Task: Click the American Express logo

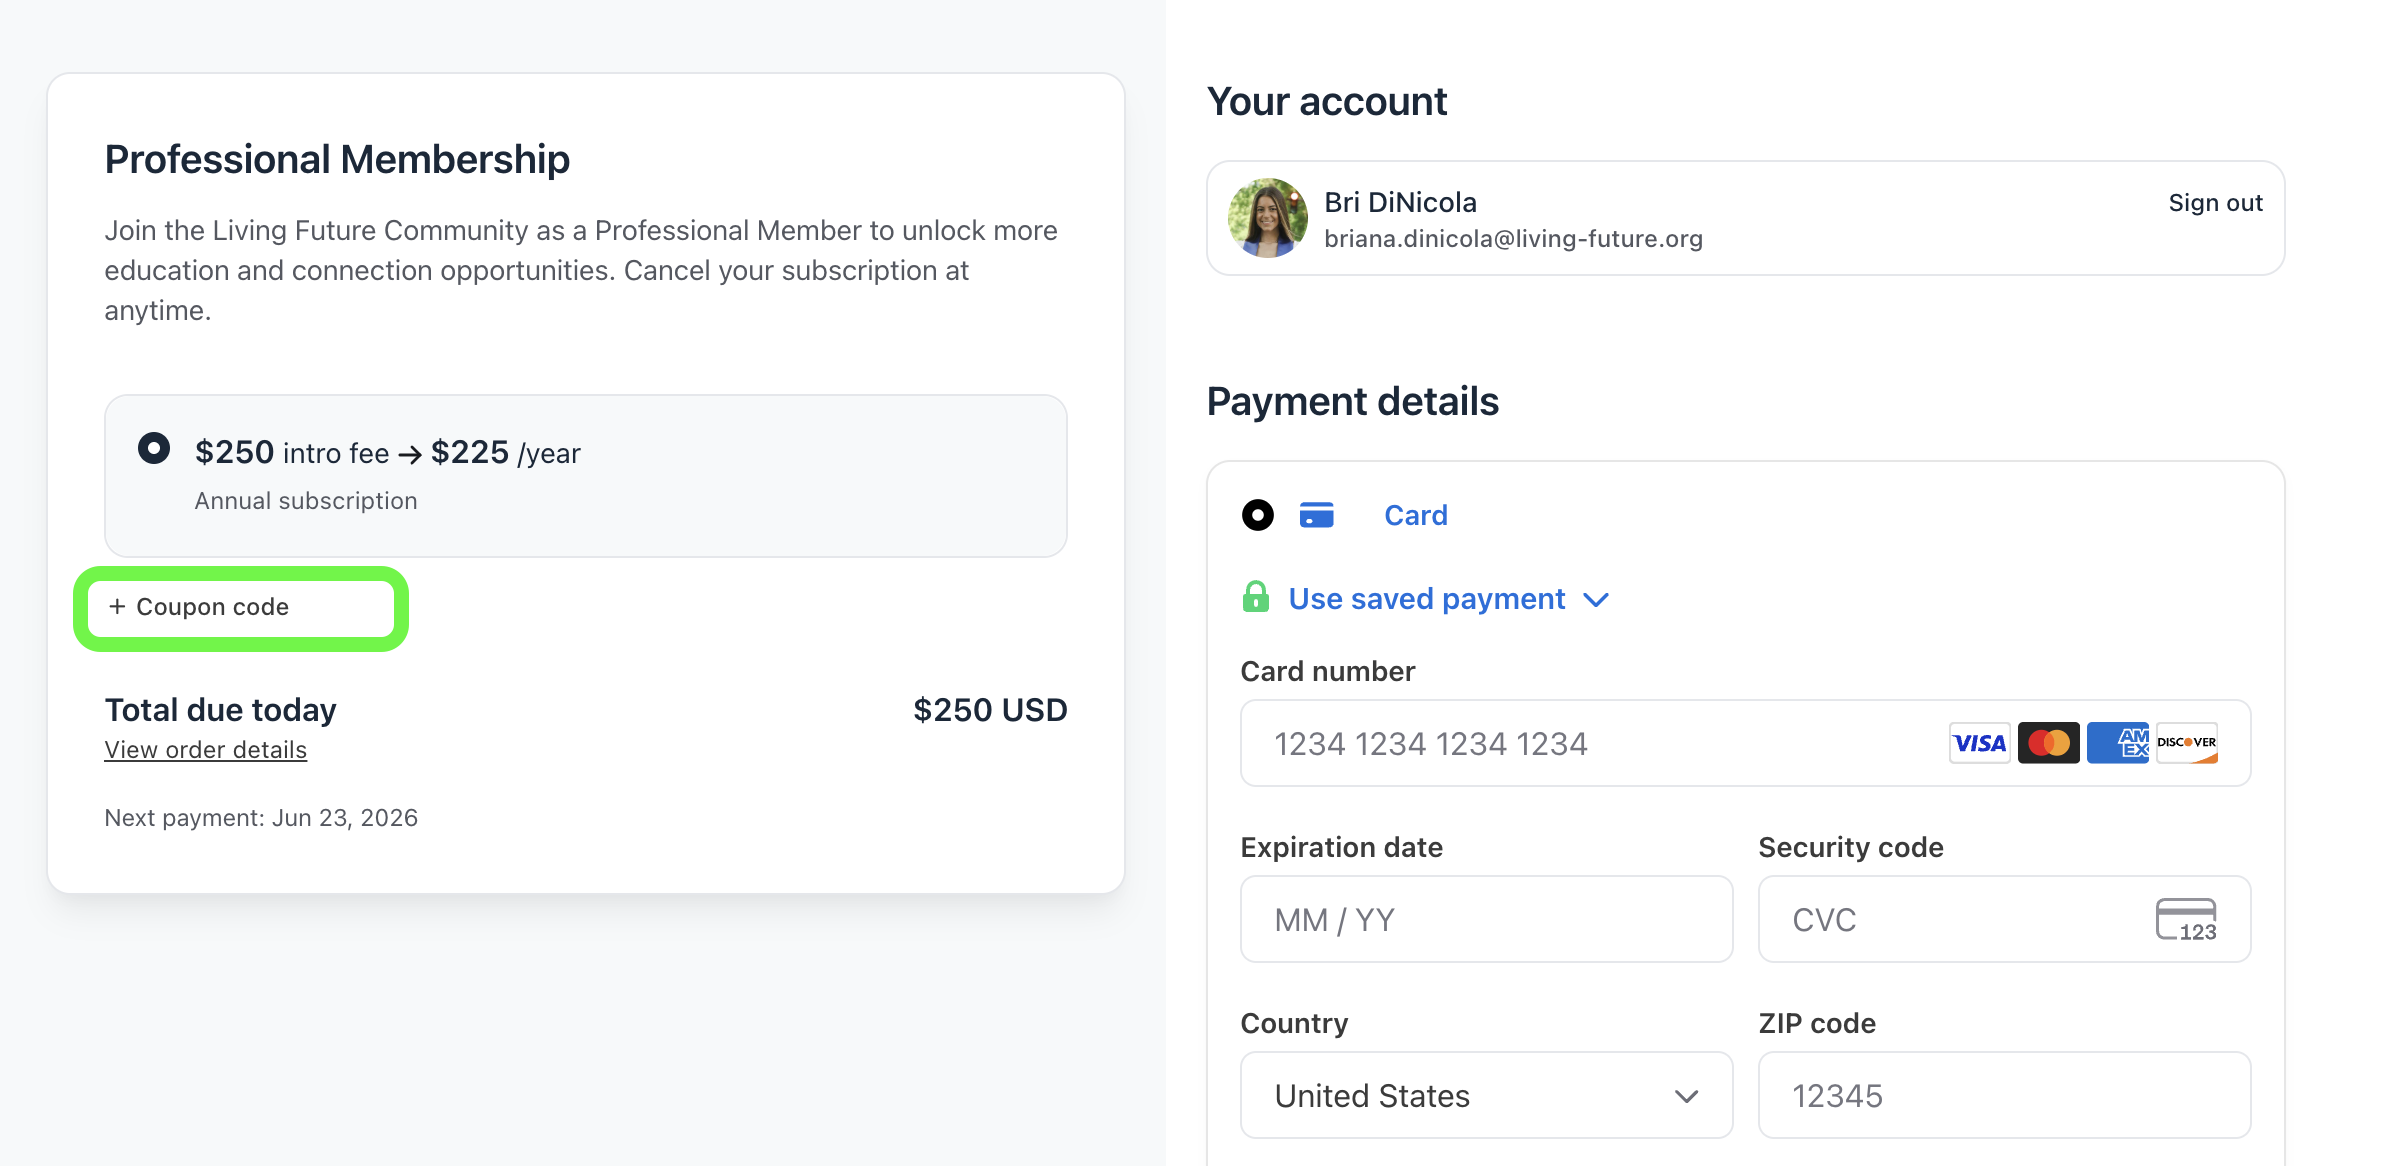Action: coord(2117,743)
